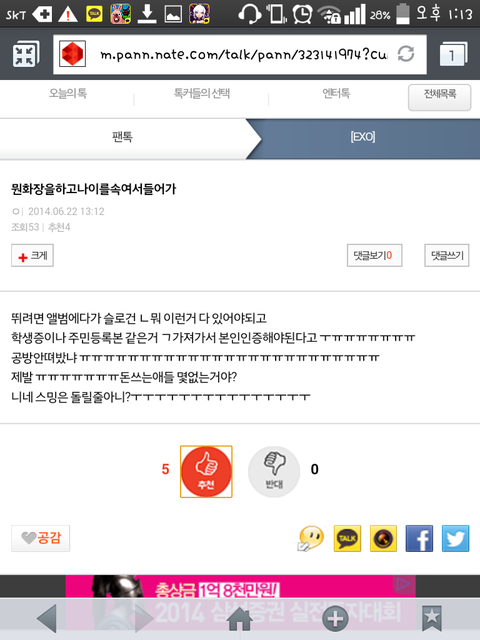
Task: Open browser tabs counter showing 1
Action: coord(453,54)
